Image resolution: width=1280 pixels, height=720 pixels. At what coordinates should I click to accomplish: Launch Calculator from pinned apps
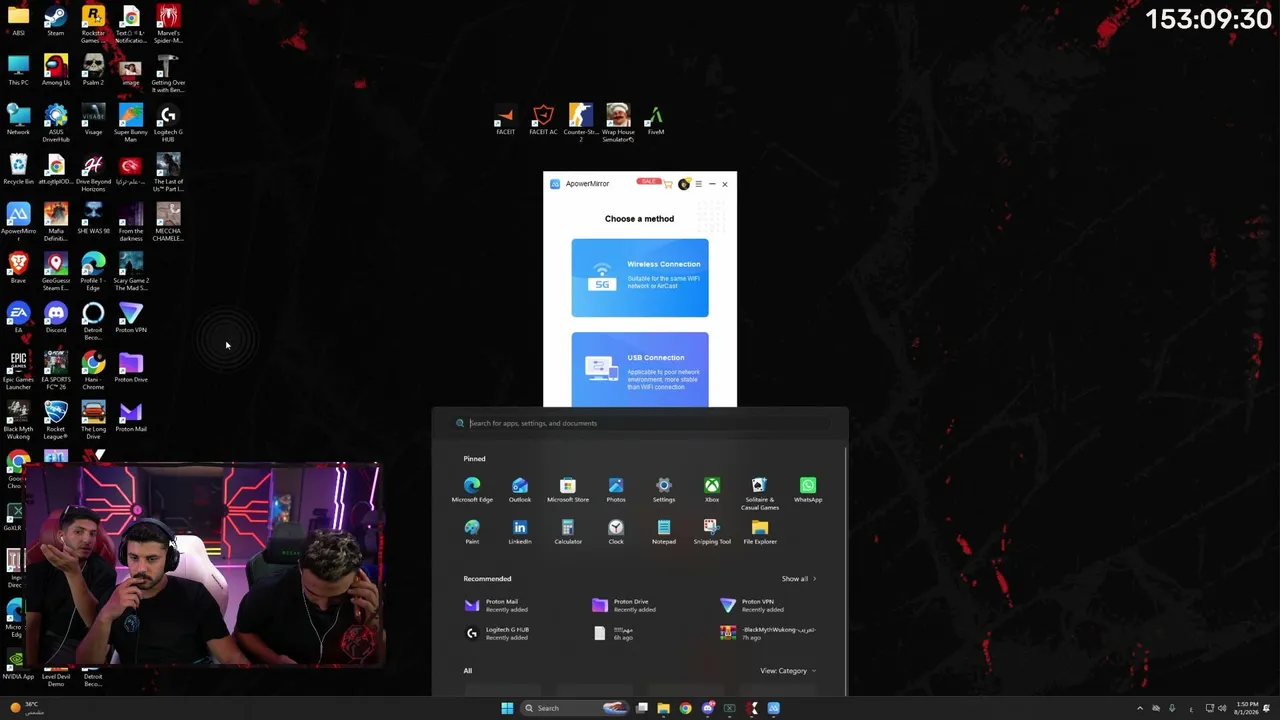pyautogui.click(x=568, y=532)
